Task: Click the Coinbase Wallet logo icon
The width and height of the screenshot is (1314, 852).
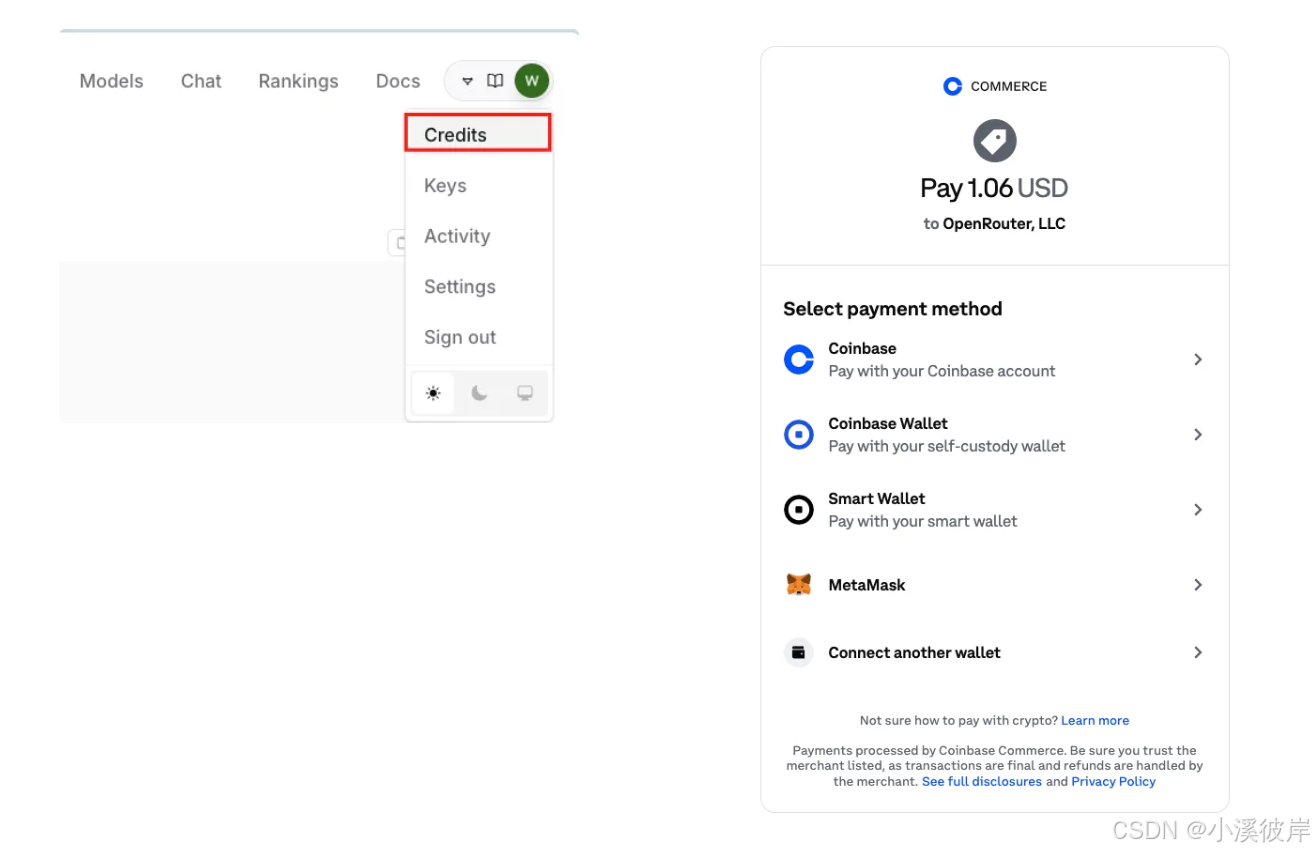Action: click(x=799, y=434)
